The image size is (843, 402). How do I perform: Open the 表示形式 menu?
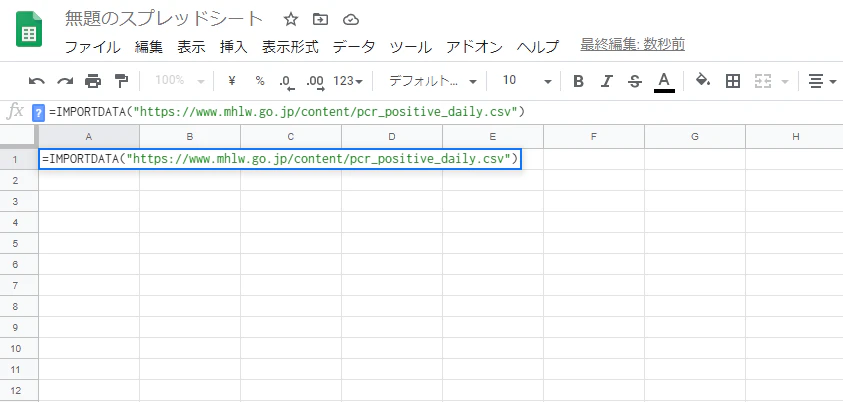point(290,47)
